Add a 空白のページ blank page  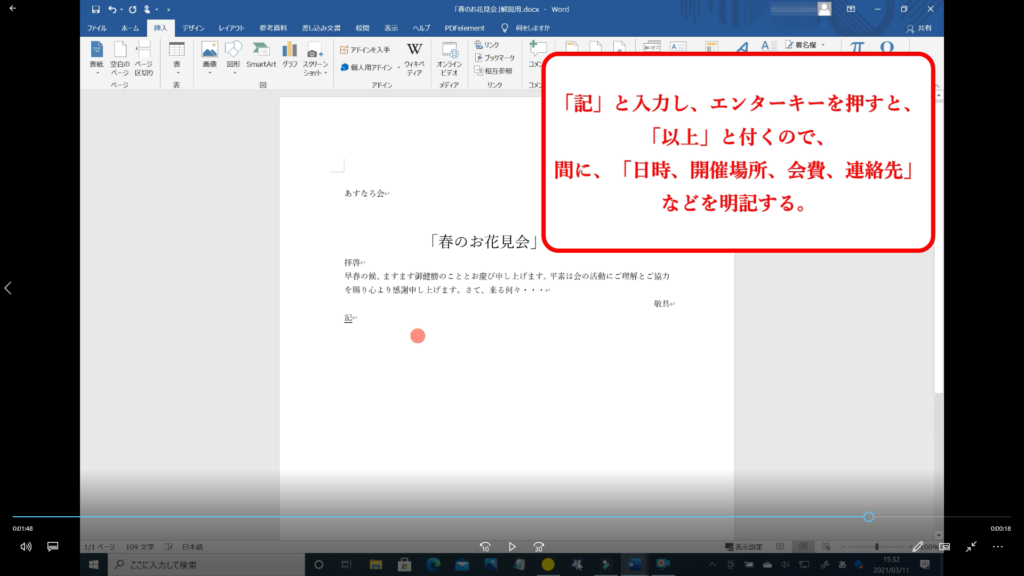tap(120, 56)
